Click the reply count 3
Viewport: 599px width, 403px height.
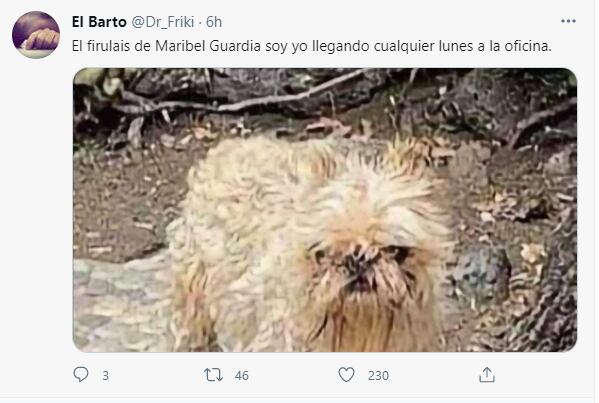point(105,376)
